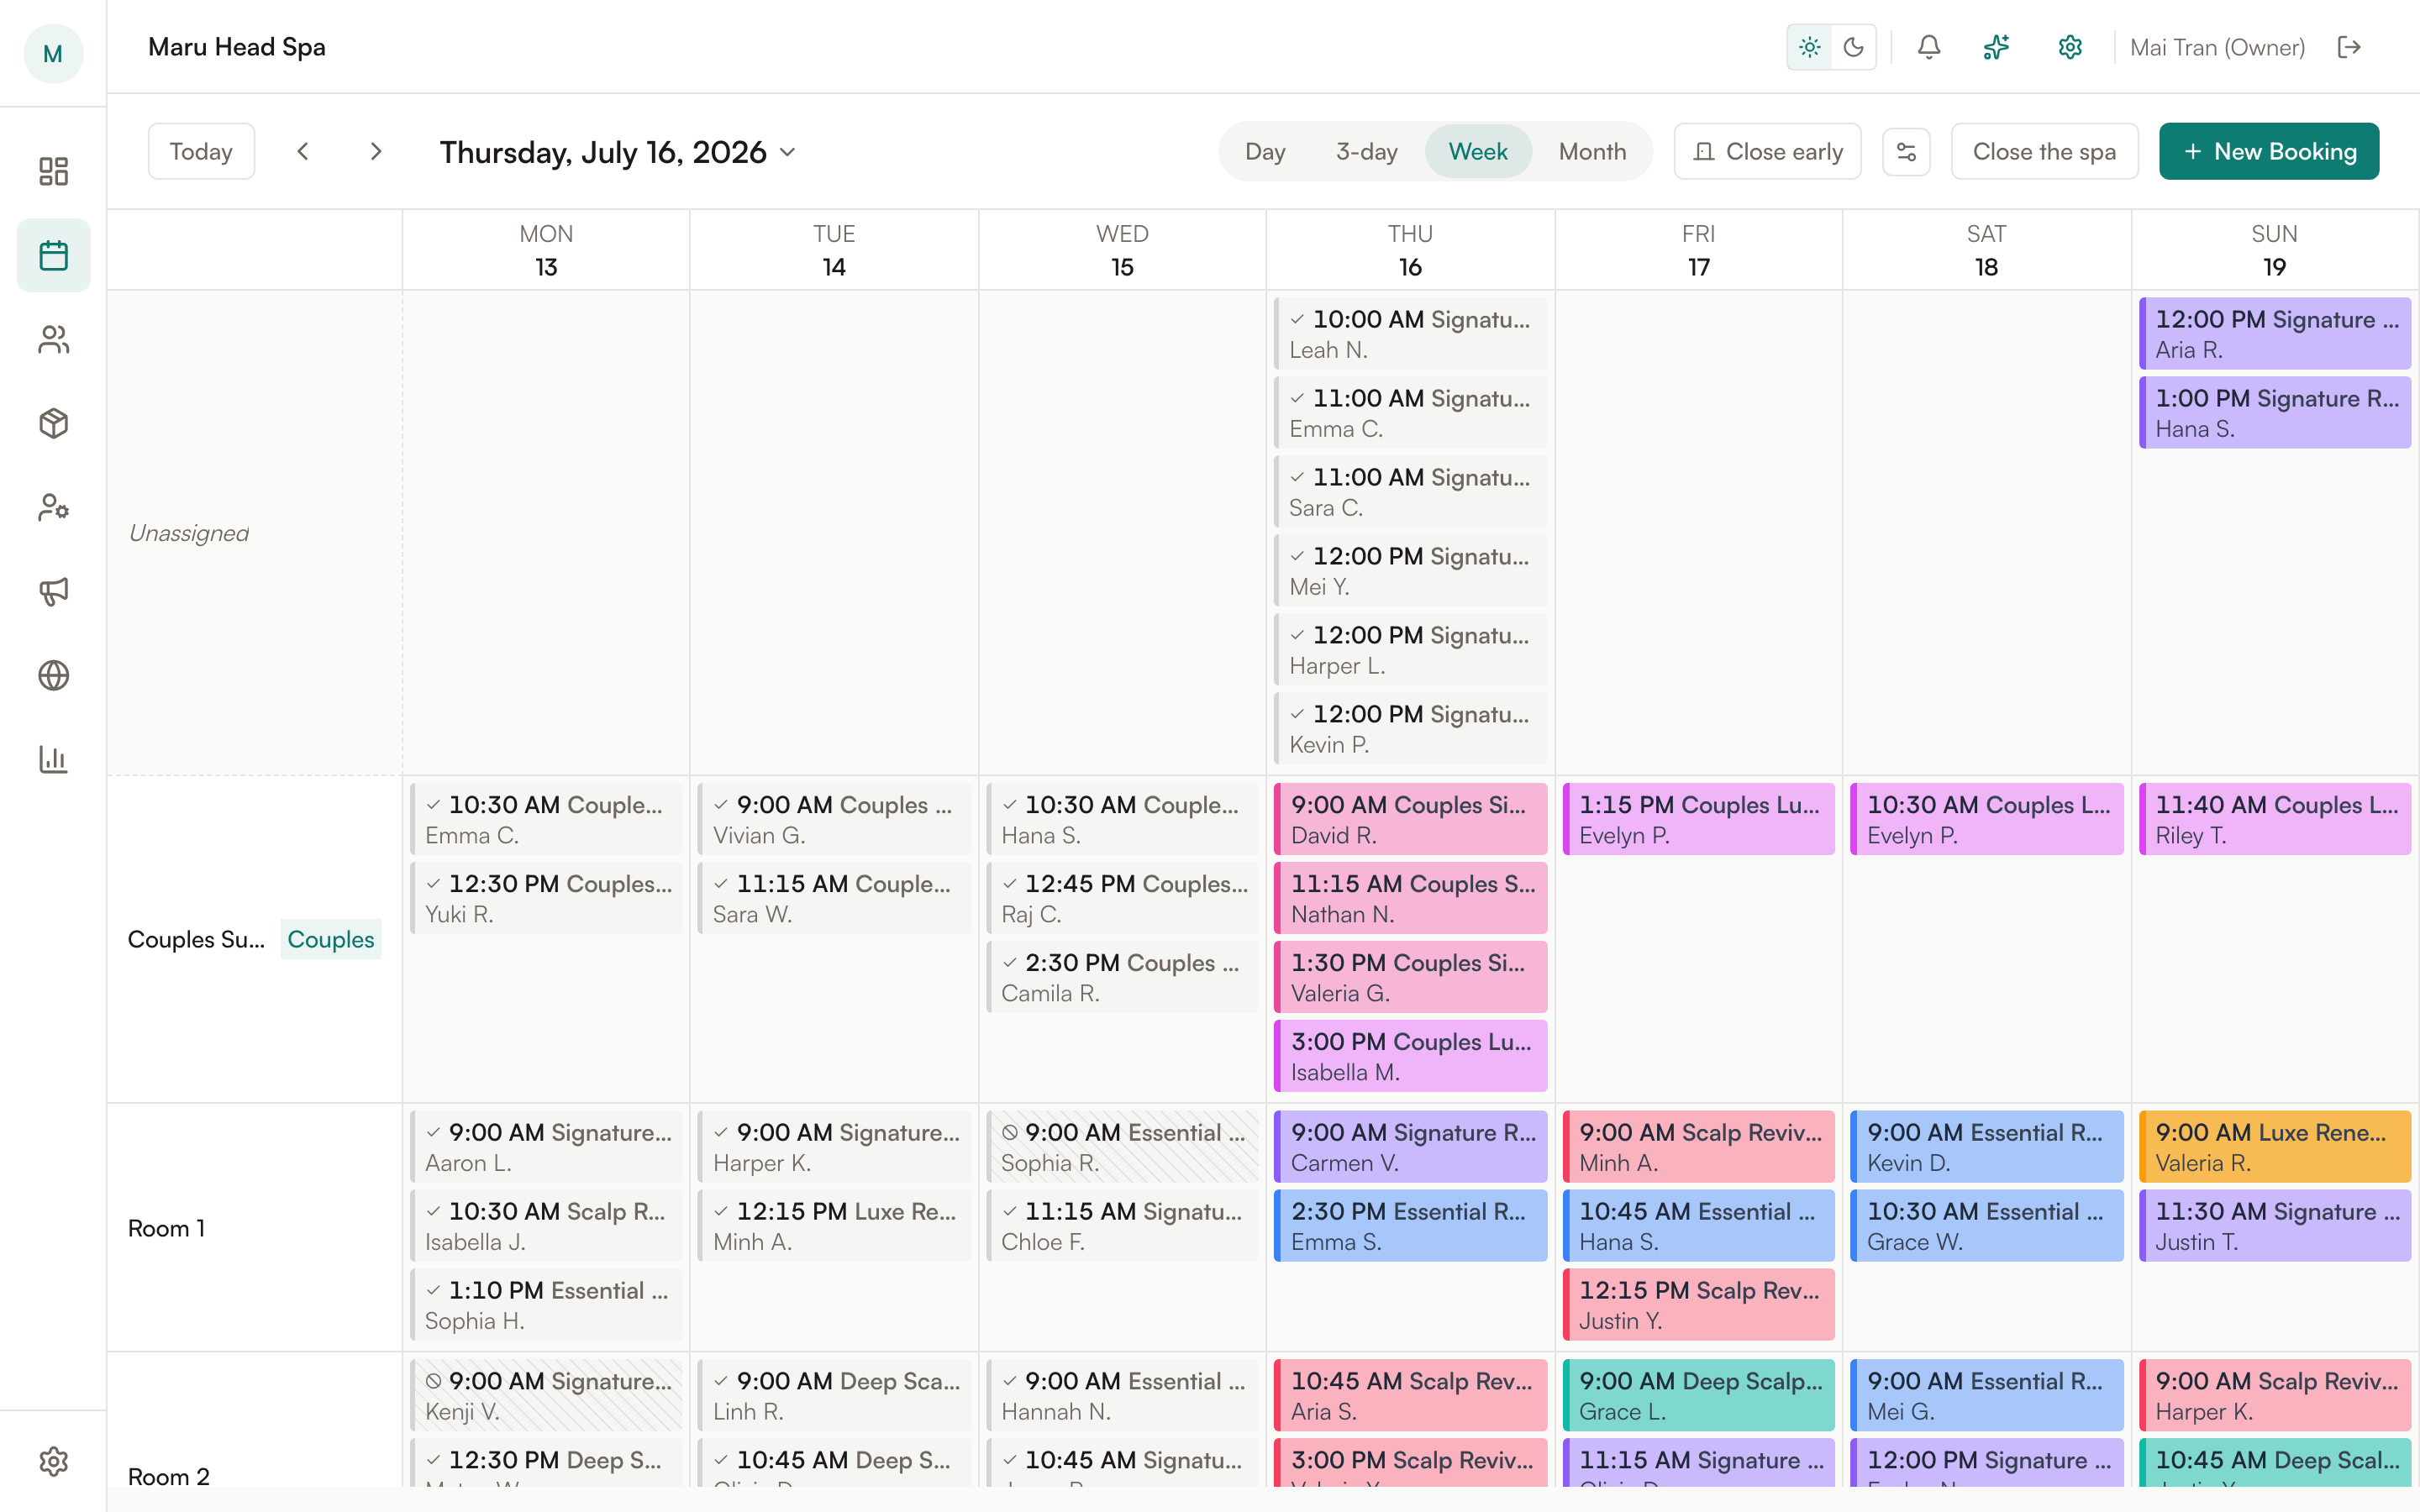Open the calendar icon in sidebar
Image resolution: width=2420 pixels, height=1512 pixels.
[53, 255]
